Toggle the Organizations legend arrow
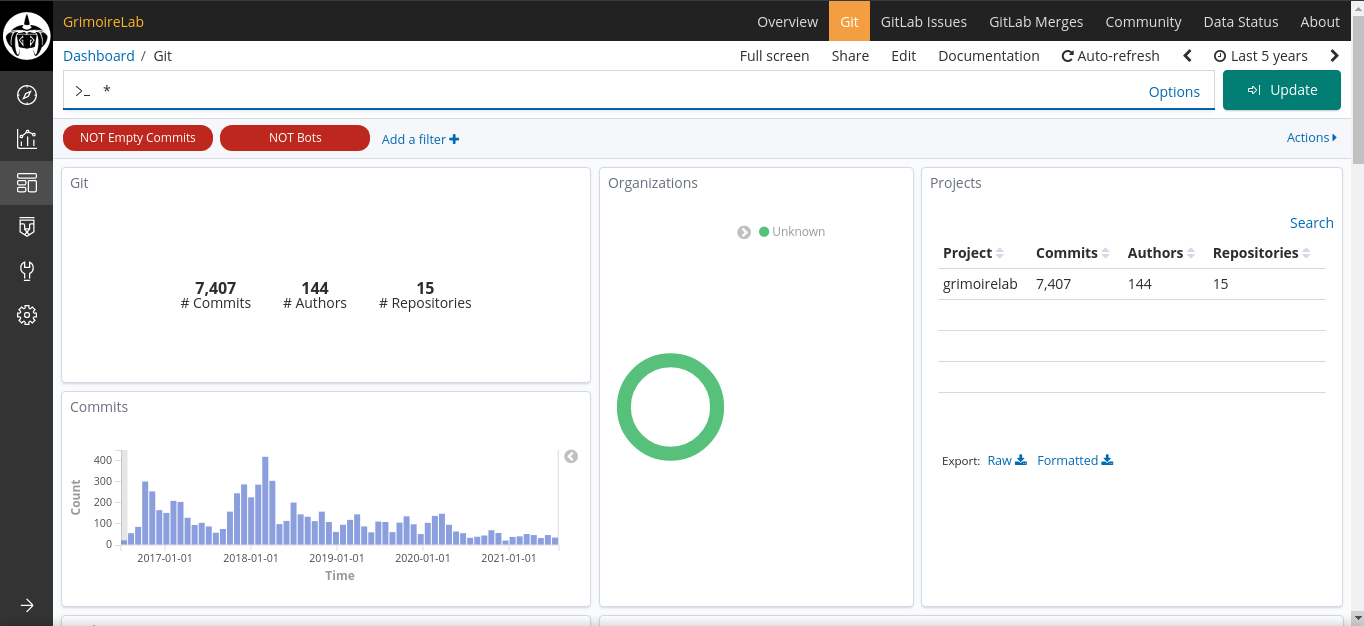This screenshot has height=626, width=1364. tap(744, 232)
